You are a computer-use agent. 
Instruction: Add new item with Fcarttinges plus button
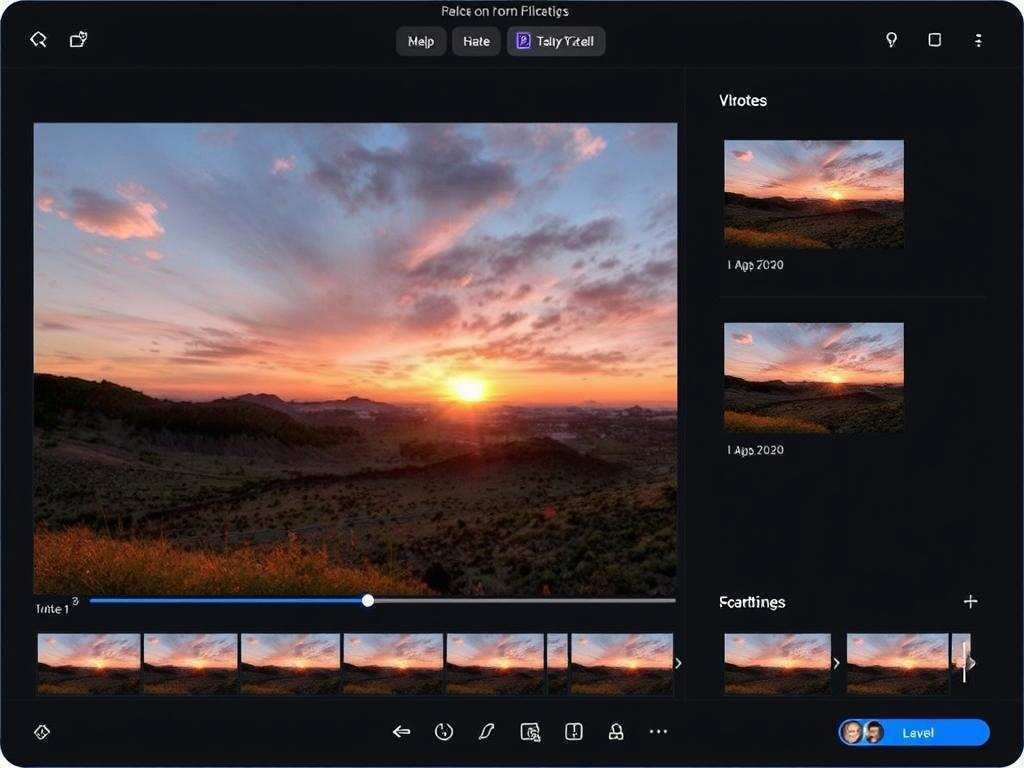[970, 601]
